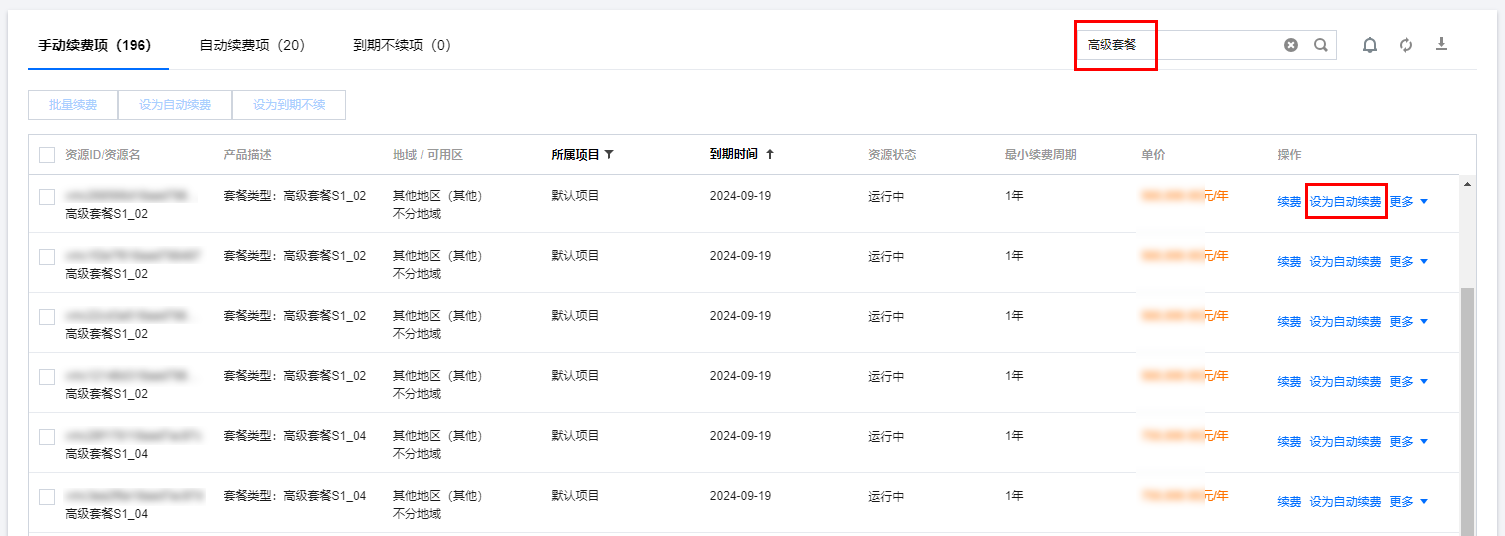Image resolution: width=1505 pixels, height=536 pixels.
Task: Expand 更多 dropdown in last row
Action: click(1408, 502)
